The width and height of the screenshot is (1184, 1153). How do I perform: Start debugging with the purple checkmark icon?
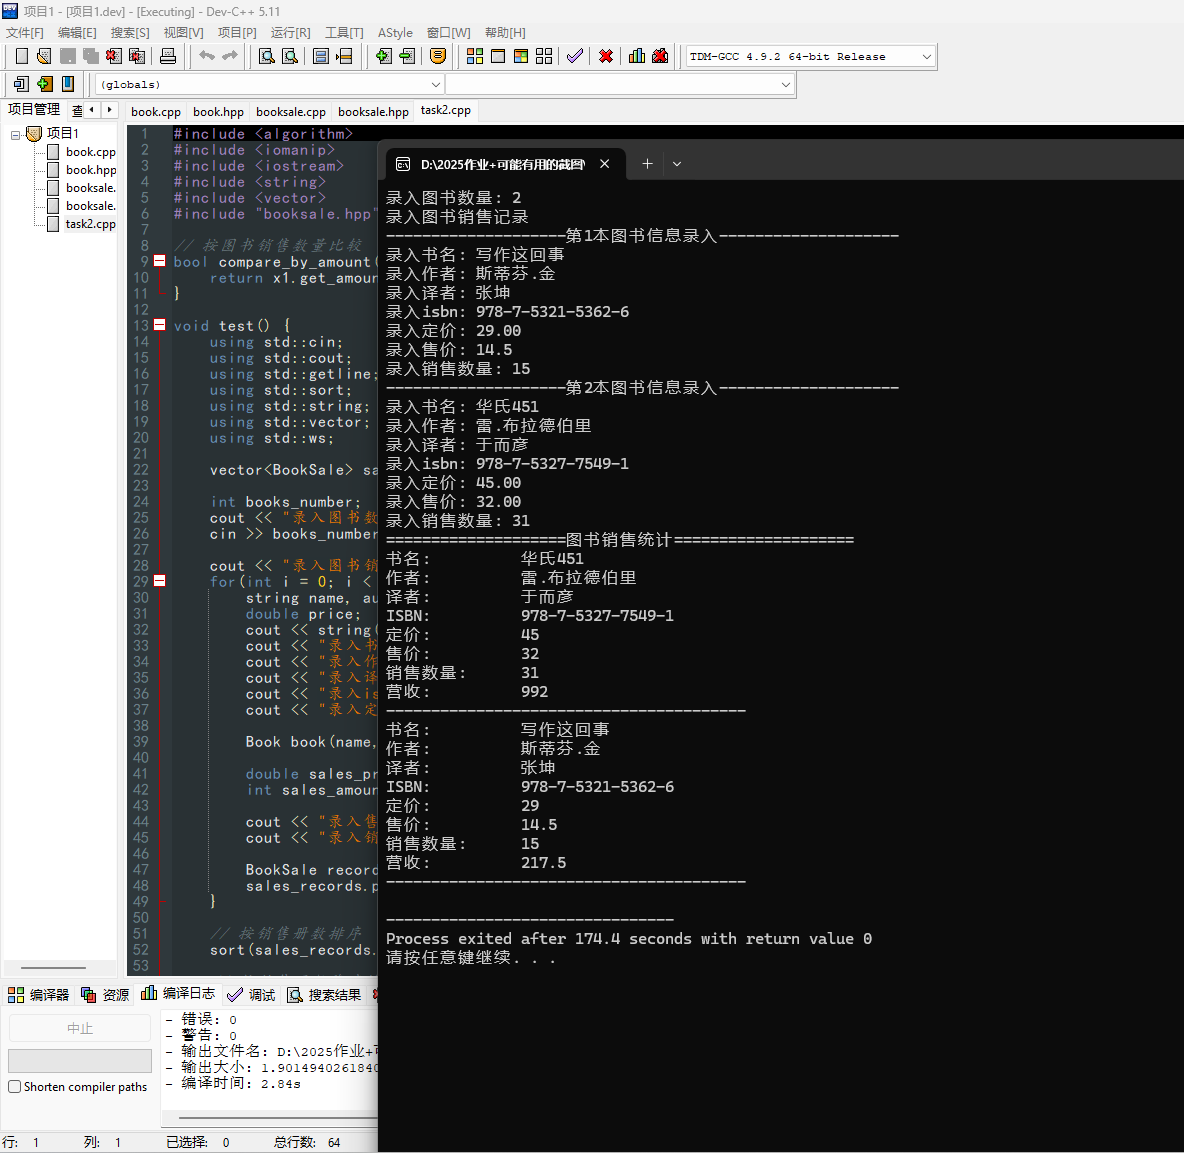tap(575, 56)
